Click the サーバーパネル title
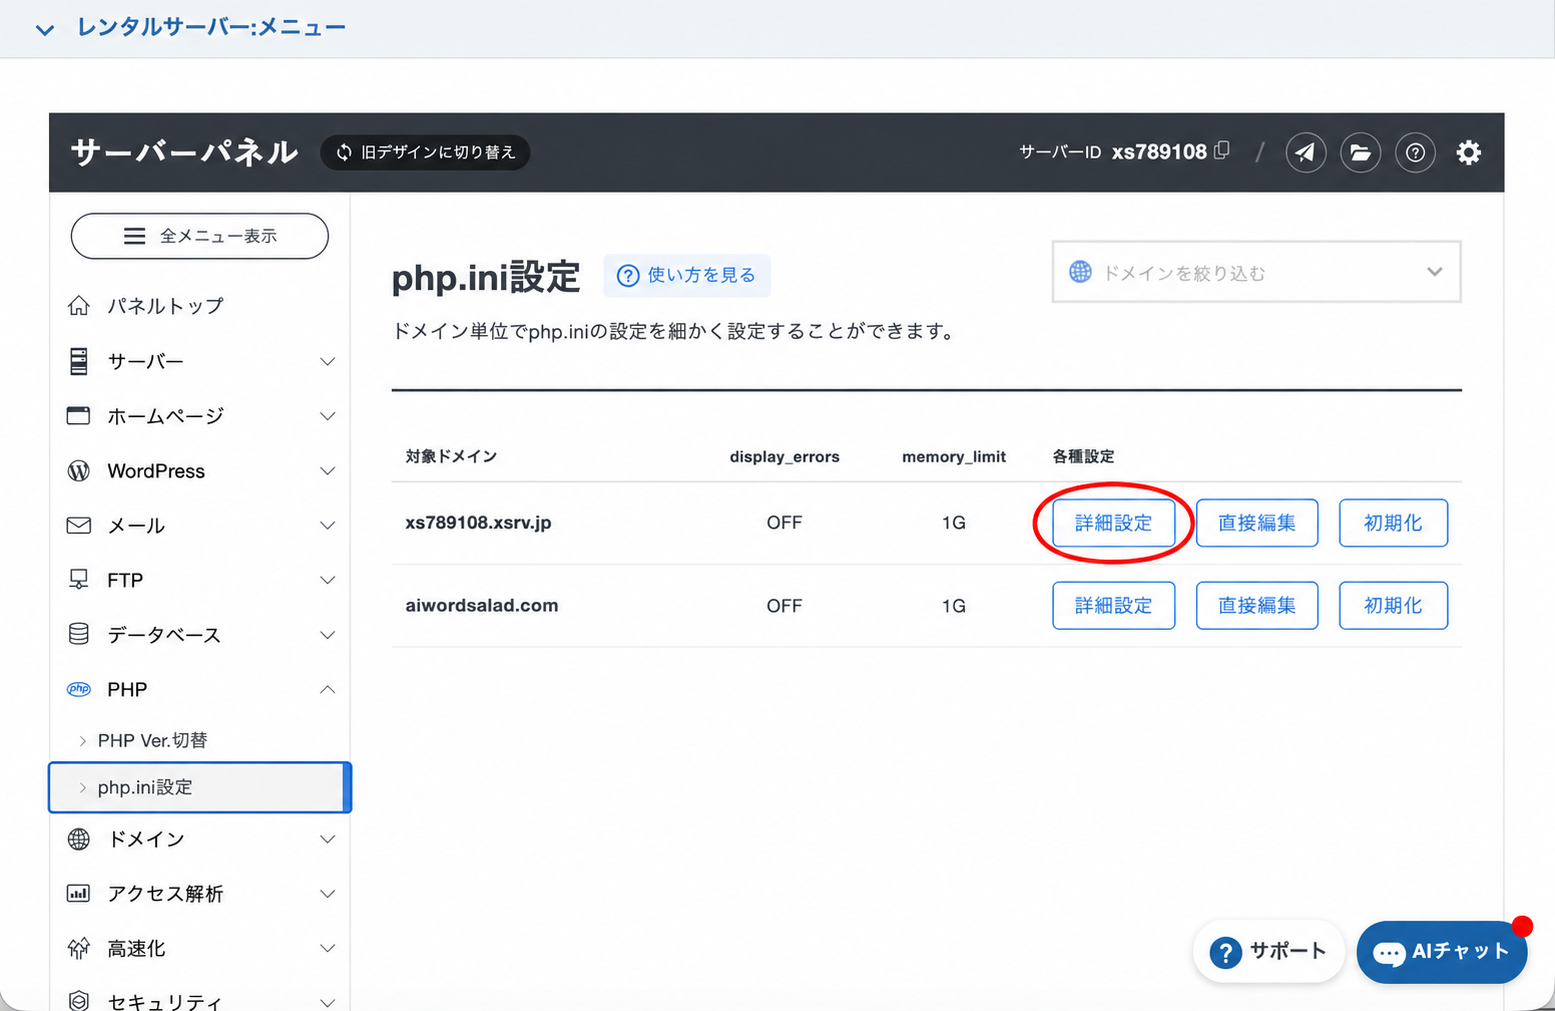Image resolution: width=1555 pixels, height=1011 pixels. 184,152
